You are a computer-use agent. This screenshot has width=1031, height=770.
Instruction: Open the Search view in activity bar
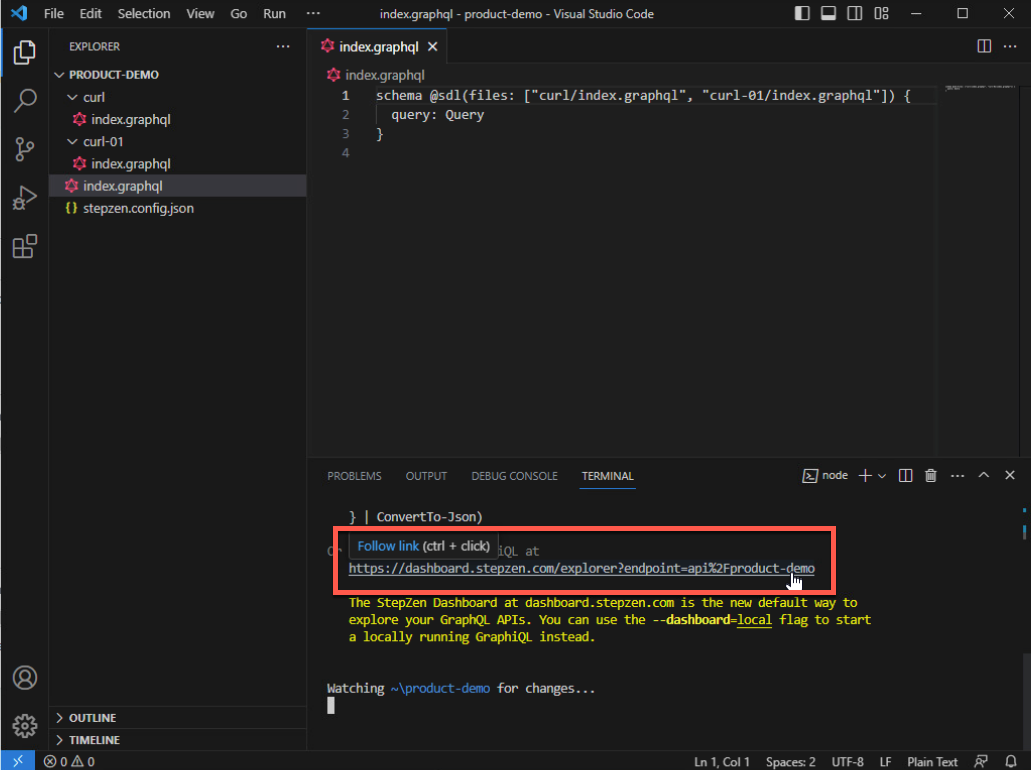(25, 100)
